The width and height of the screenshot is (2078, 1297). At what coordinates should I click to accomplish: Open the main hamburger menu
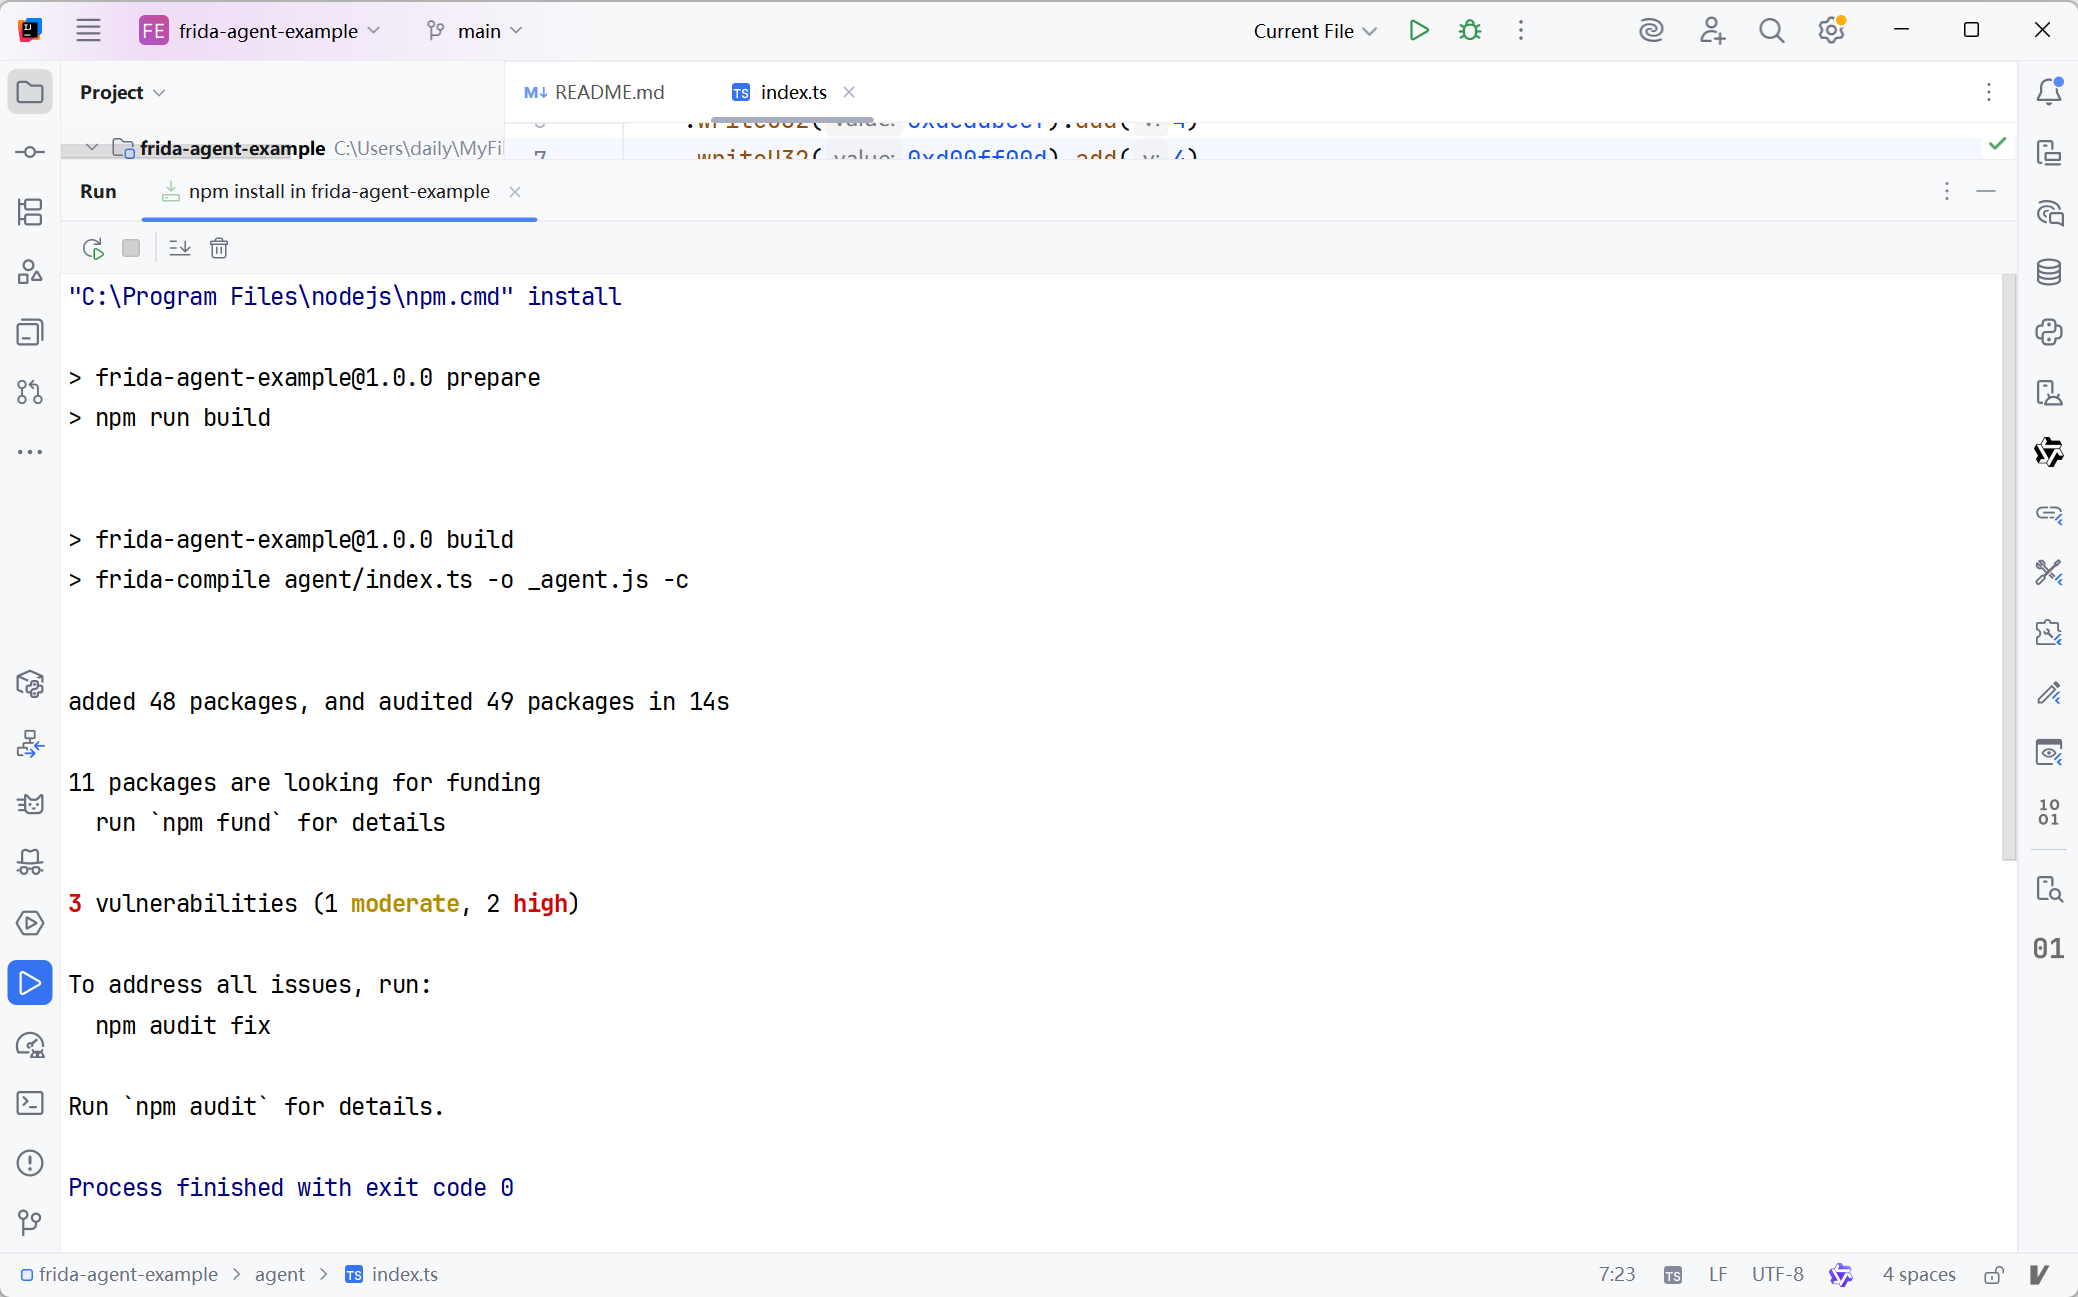(88, 31)
